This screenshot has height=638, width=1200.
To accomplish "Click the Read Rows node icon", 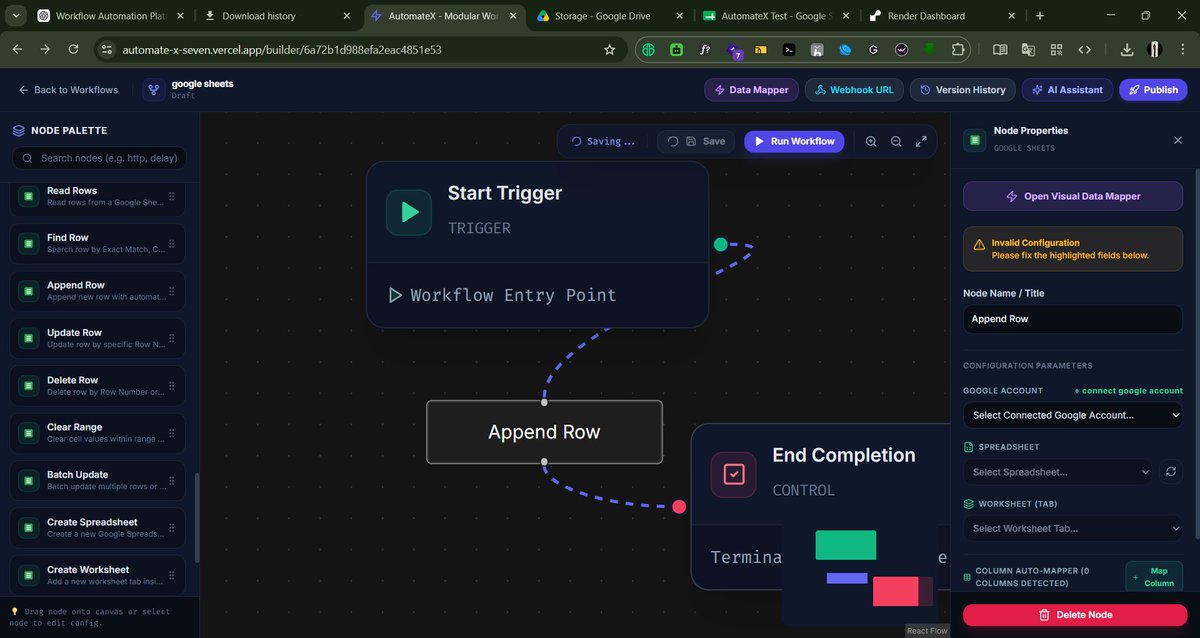I will click(x=29, y=197).
